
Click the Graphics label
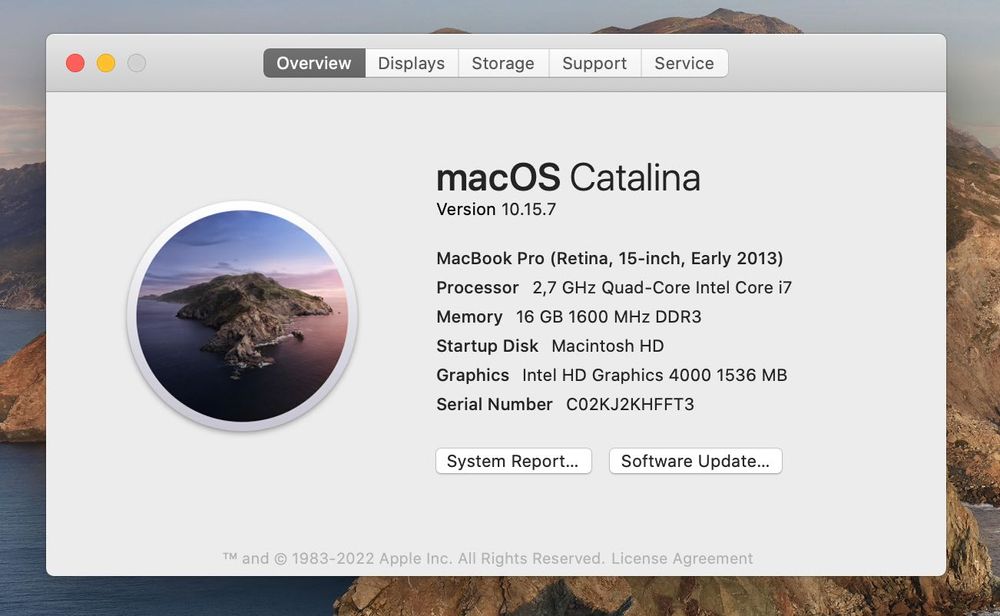(473, 375)
